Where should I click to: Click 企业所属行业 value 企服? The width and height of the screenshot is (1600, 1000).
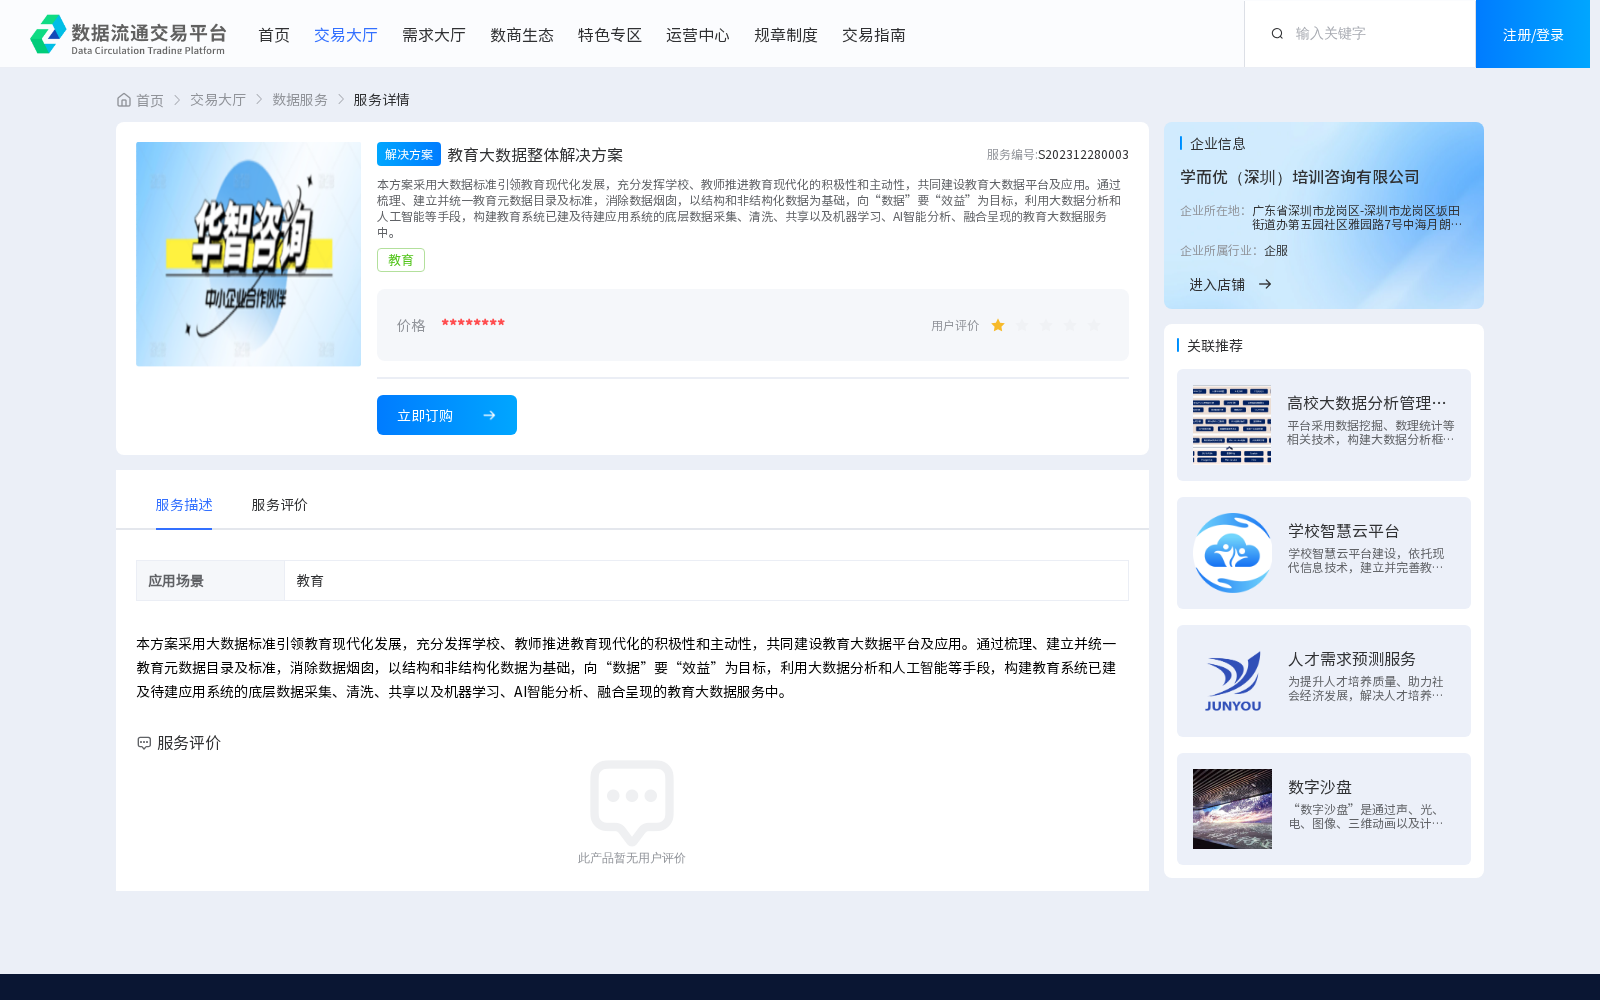(x=1276, y=251)
